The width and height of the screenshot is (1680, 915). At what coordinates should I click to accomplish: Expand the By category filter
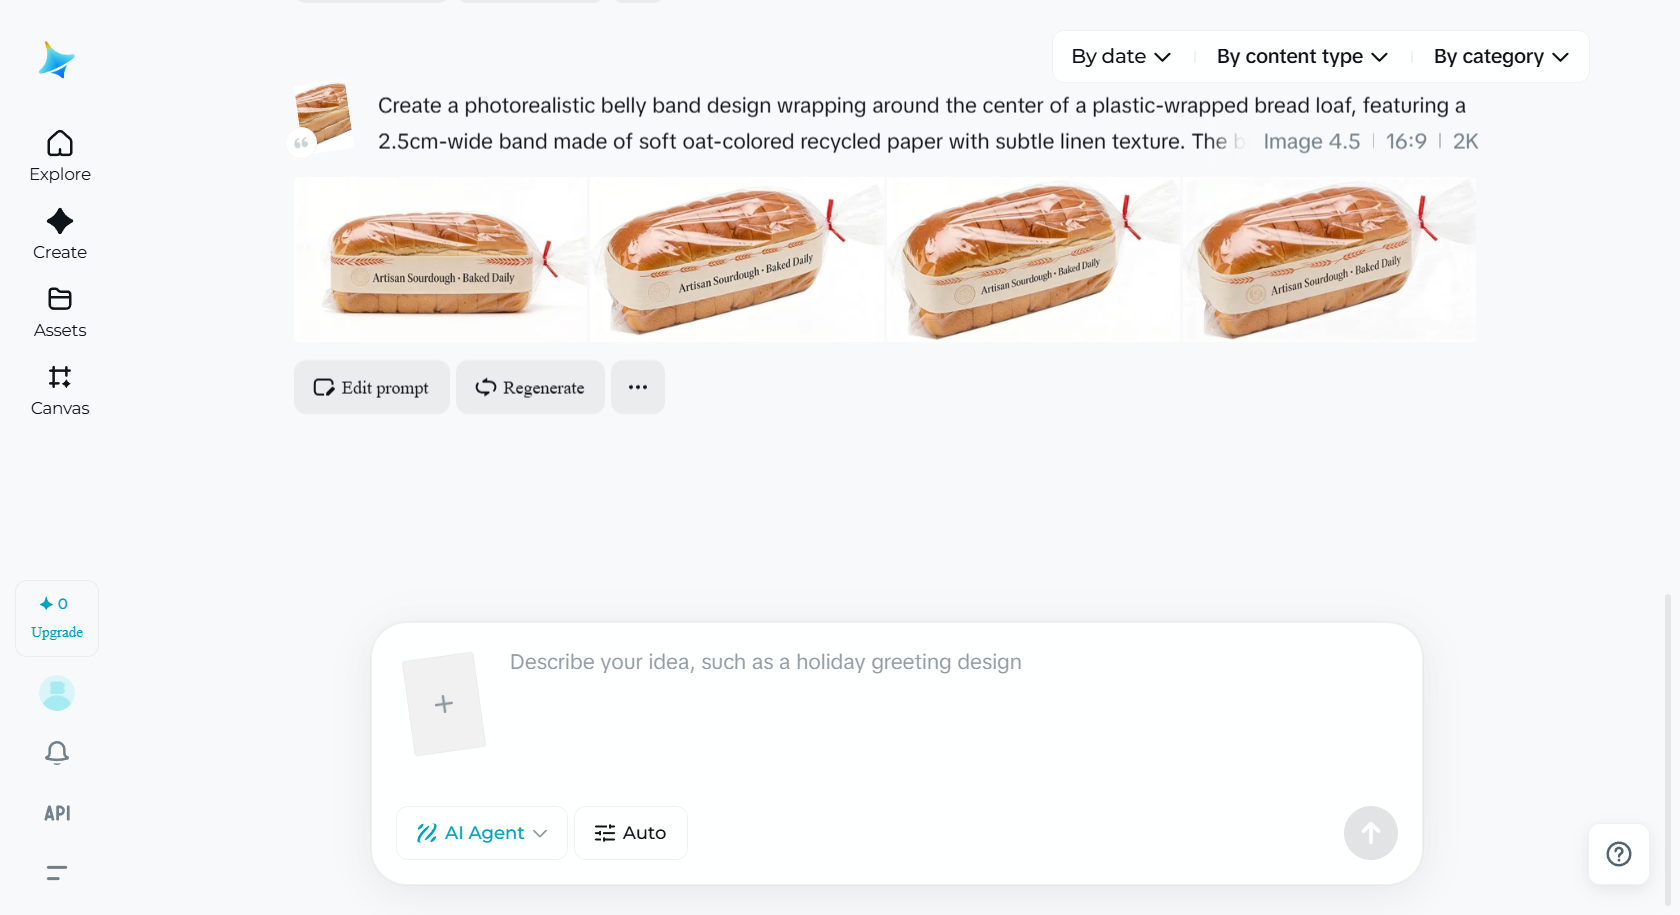(x=1500, y=57)
